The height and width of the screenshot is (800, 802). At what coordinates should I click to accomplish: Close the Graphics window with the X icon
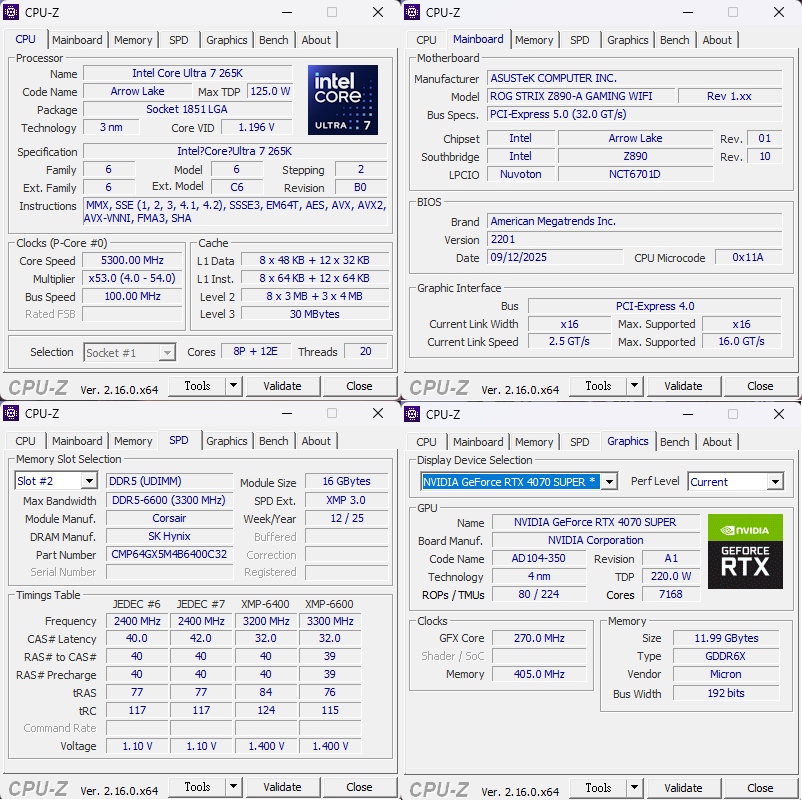tap(778, 413)
